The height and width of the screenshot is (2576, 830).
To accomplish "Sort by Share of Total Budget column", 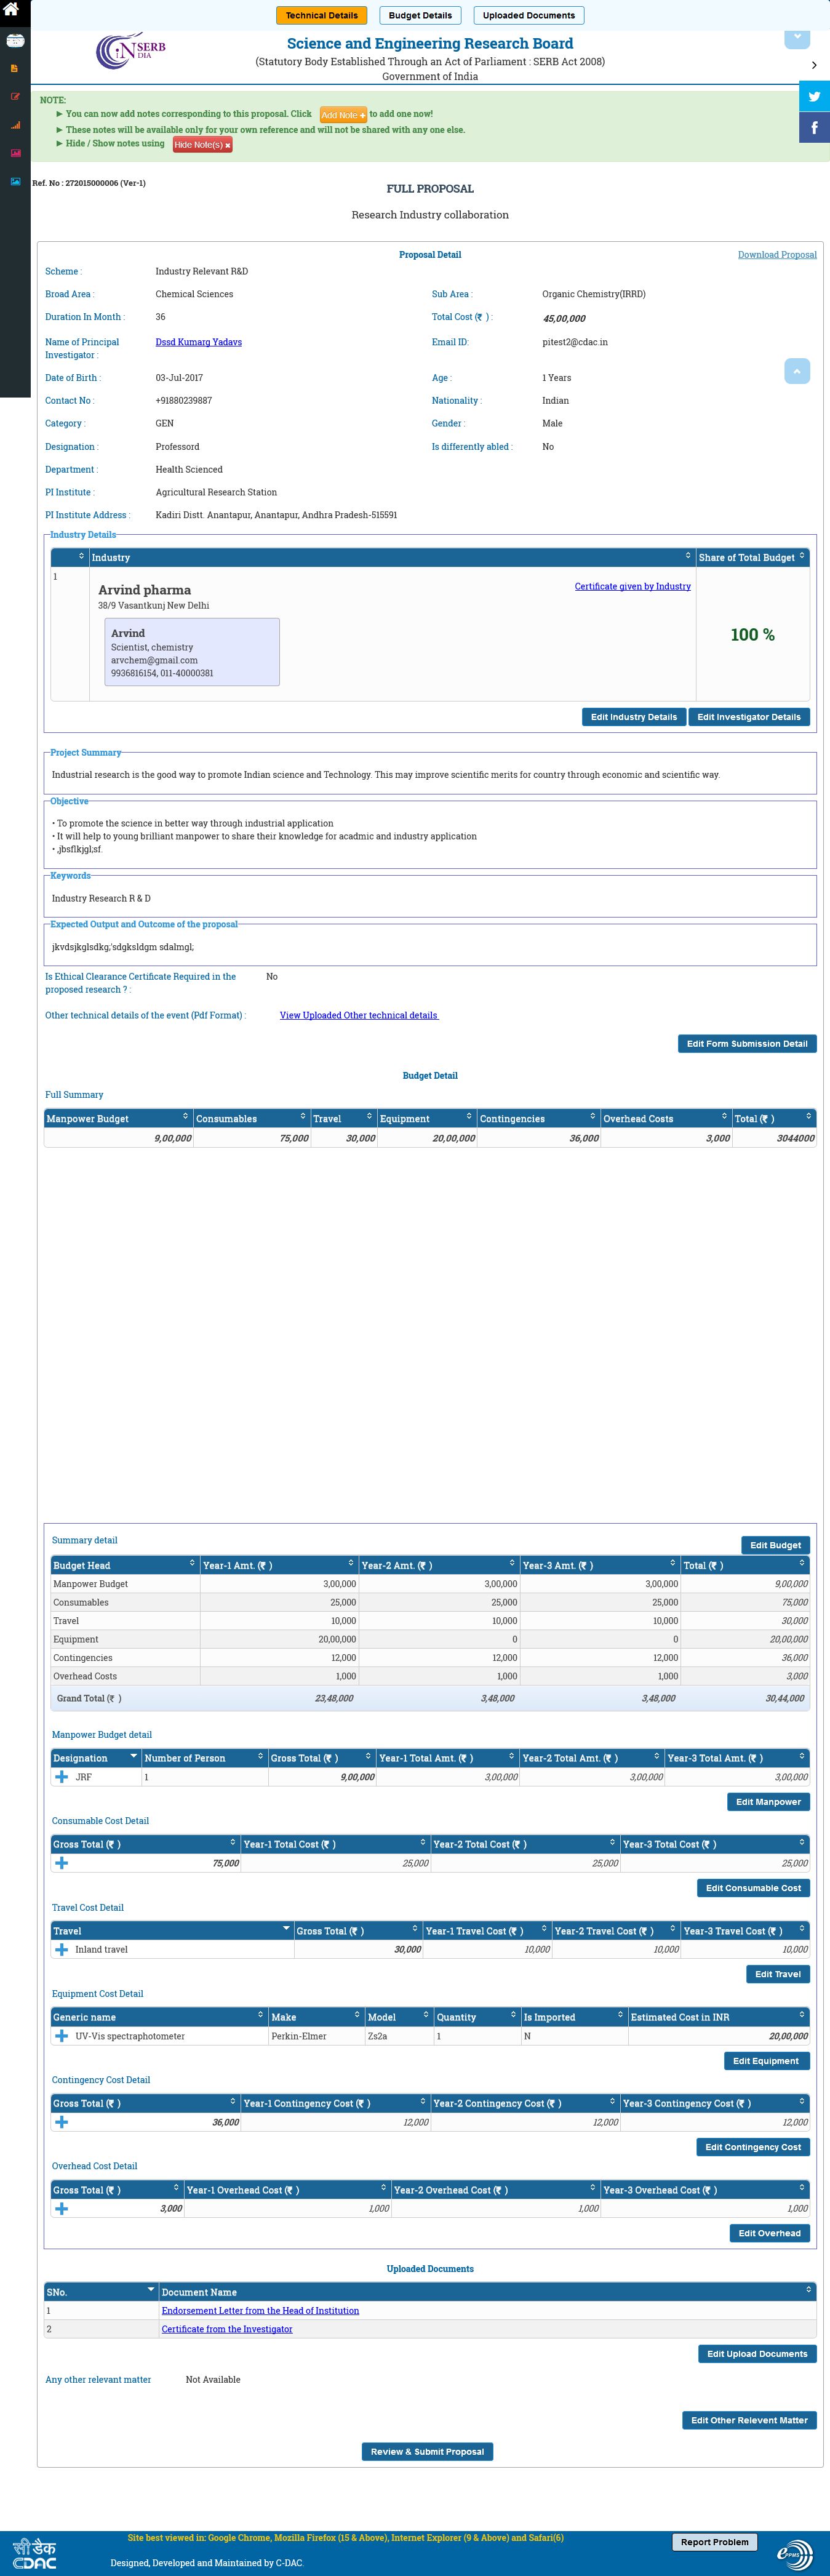I will click(x=752, y=557).
